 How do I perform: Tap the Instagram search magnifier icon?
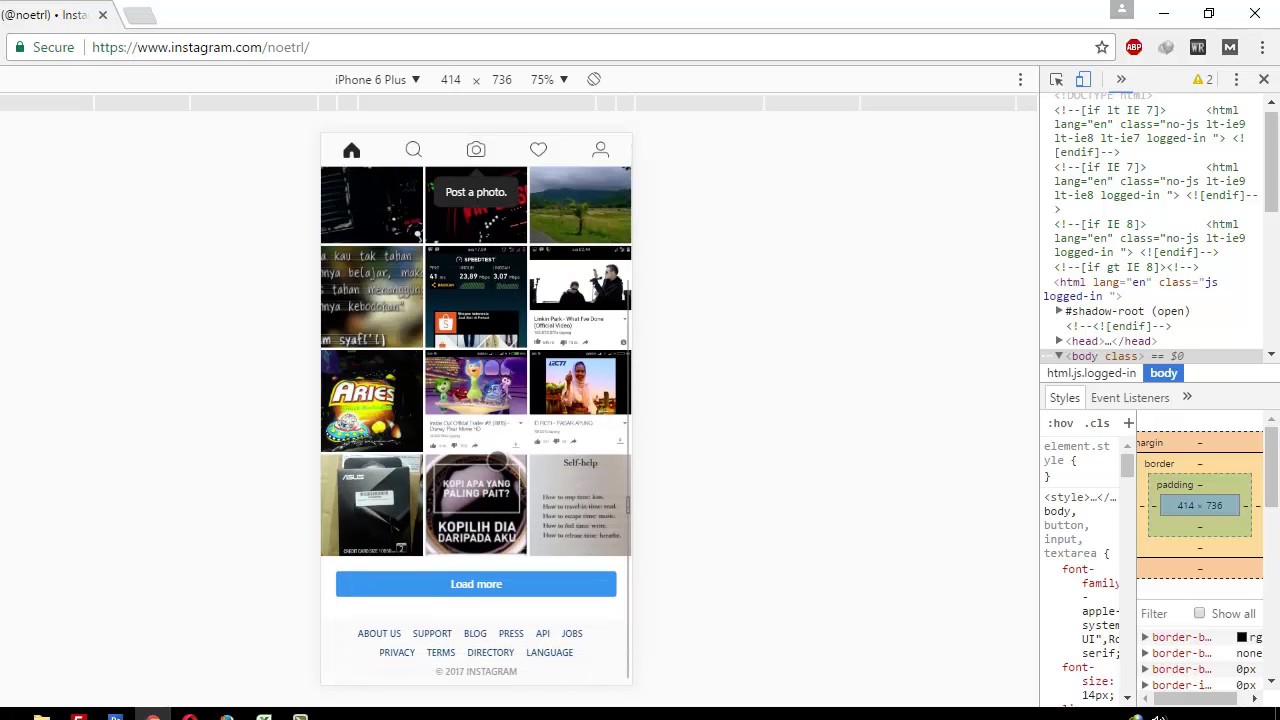click(413, 150)
